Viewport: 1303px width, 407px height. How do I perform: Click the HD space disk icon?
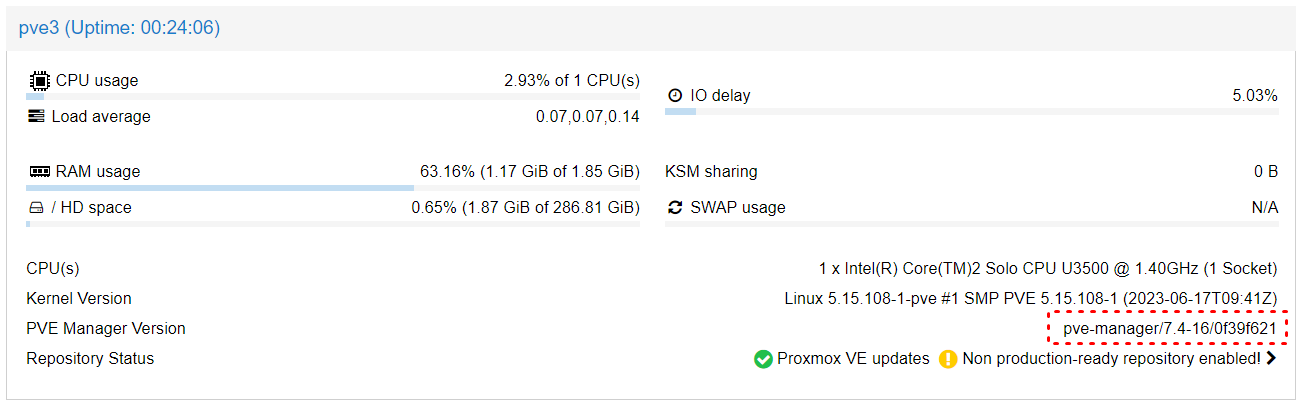click(36, 208)
